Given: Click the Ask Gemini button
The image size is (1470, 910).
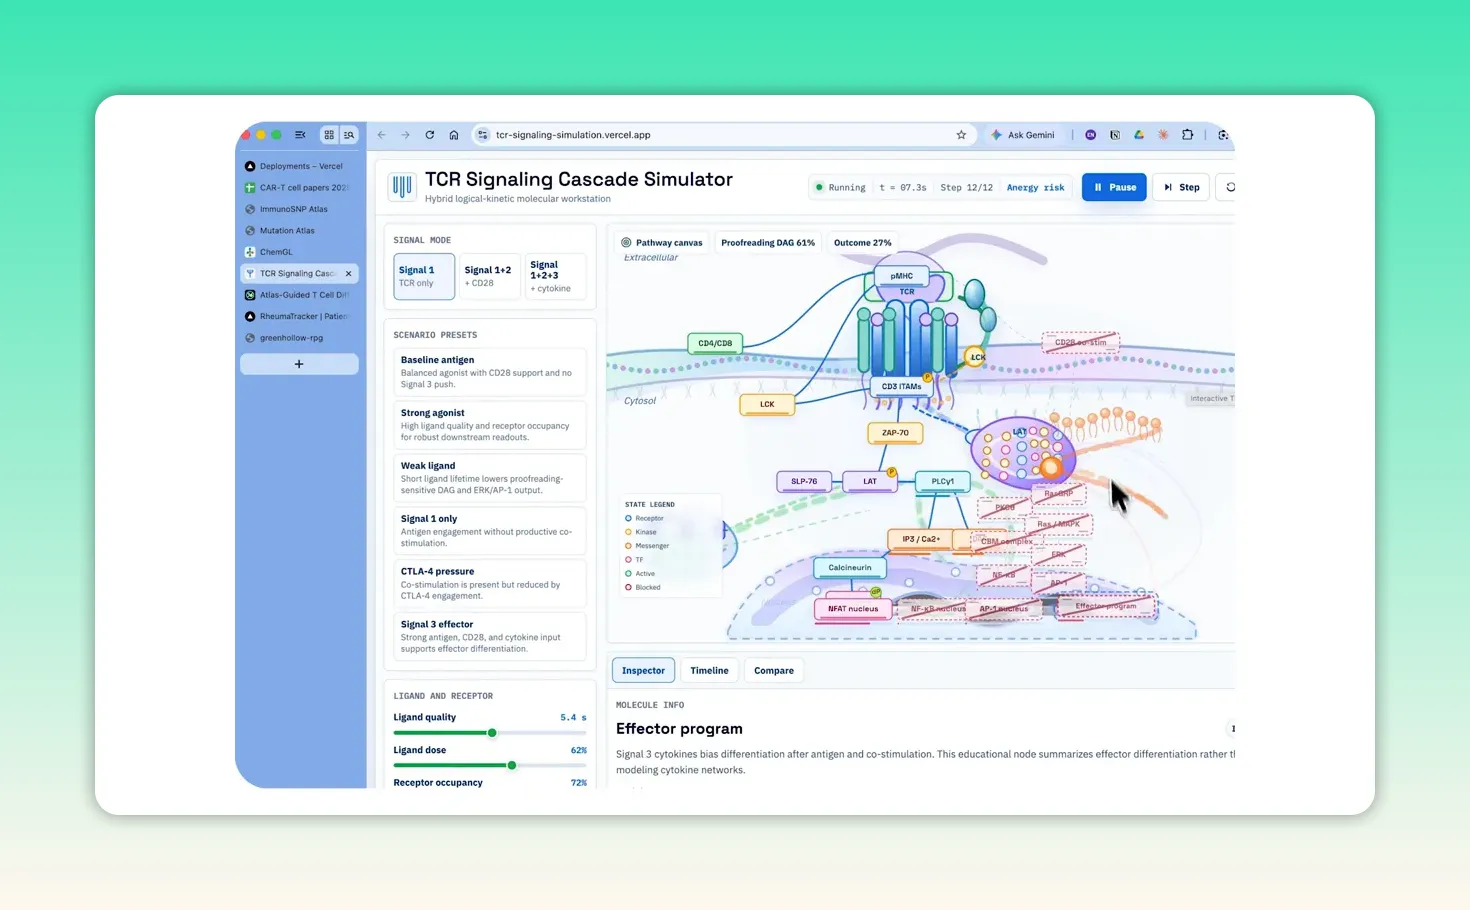Looking at the screenshot, I should 1023,135.
